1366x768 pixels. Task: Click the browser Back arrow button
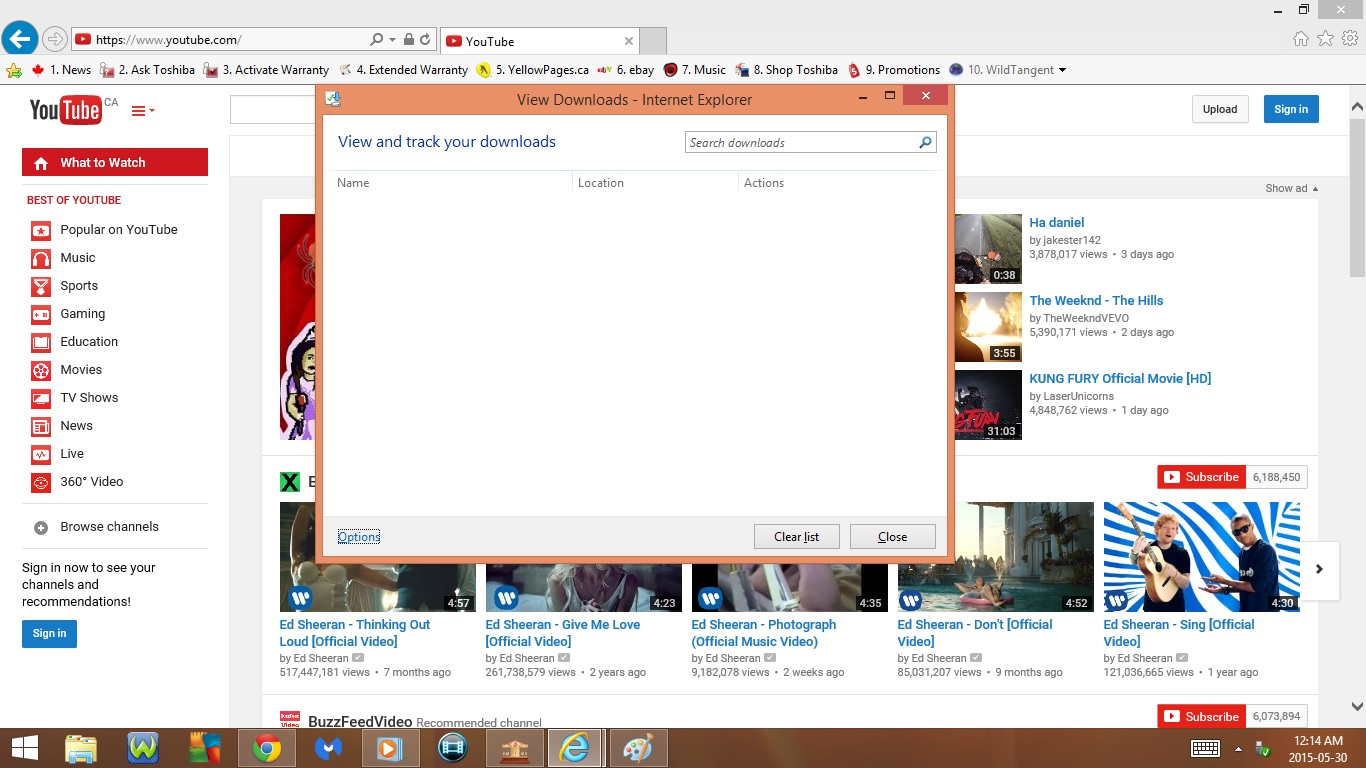click(19, 39)
